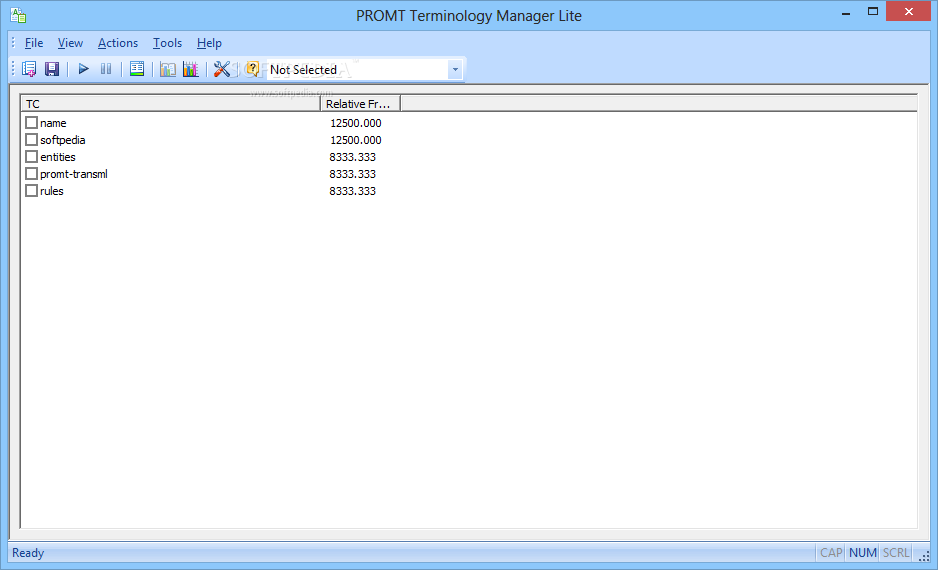Click the 8333.333 value in the promt-transml row
Image resolution: width=938 pixels, height=570 pixels.
tap(352, 173)
